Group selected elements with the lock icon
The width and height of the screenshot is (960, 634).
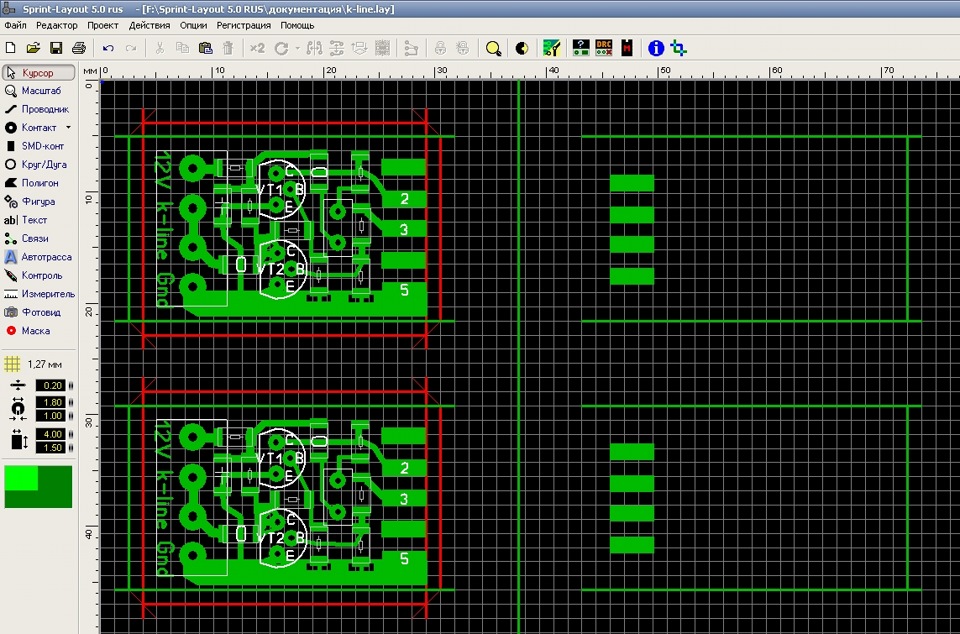pyautogui.click(x=440, y=48)
